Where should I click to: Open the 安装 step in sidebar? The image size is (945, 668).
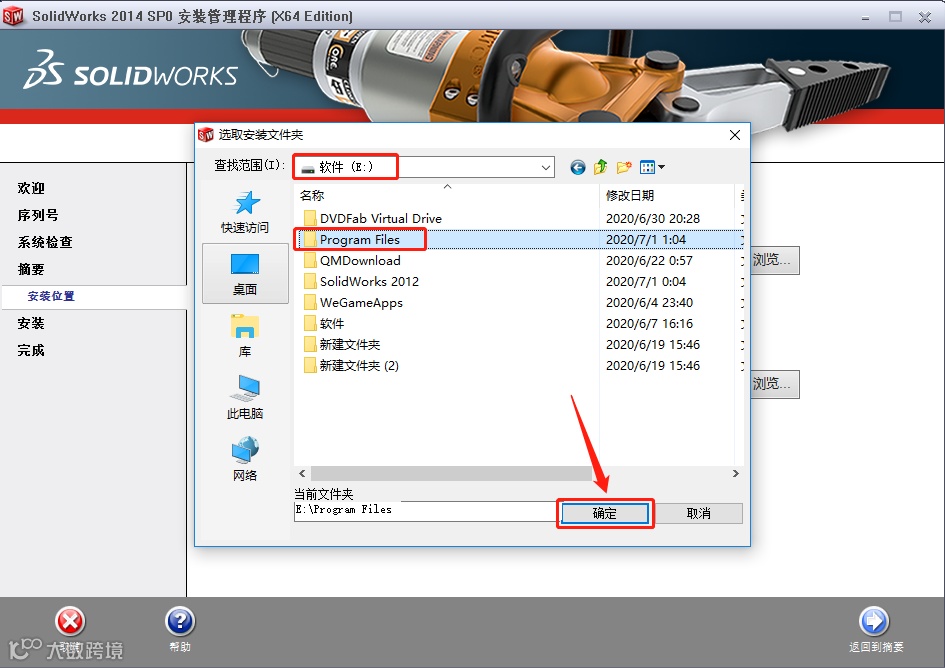(31, 323)
